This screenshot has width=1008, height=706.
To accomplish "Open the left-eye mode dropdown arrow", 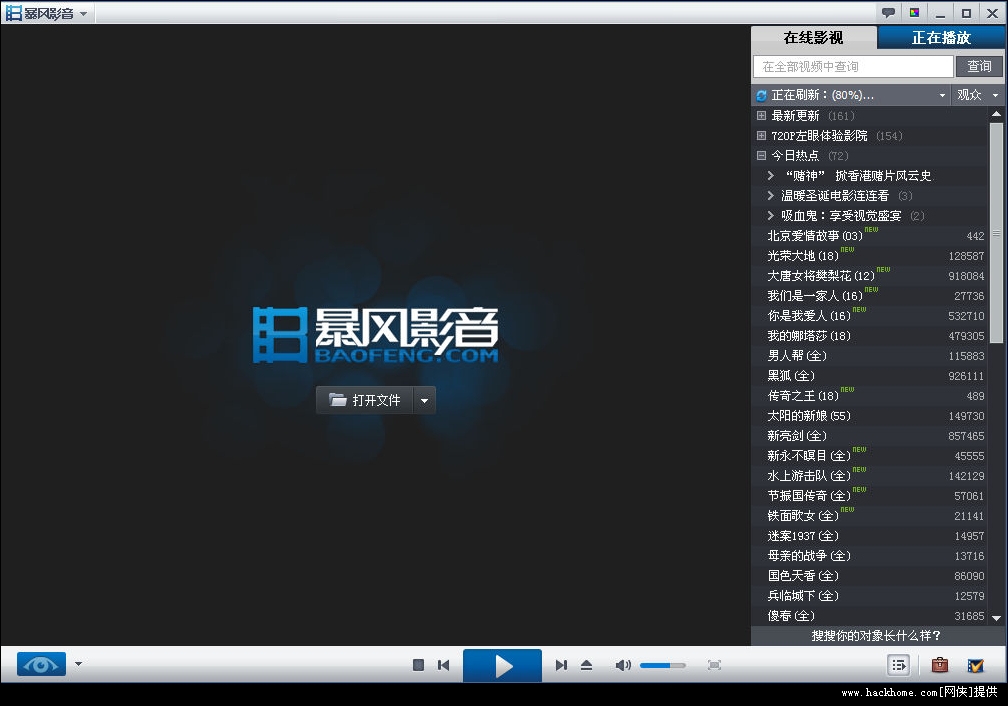I will pyautogui.click(x=78, y=664).
